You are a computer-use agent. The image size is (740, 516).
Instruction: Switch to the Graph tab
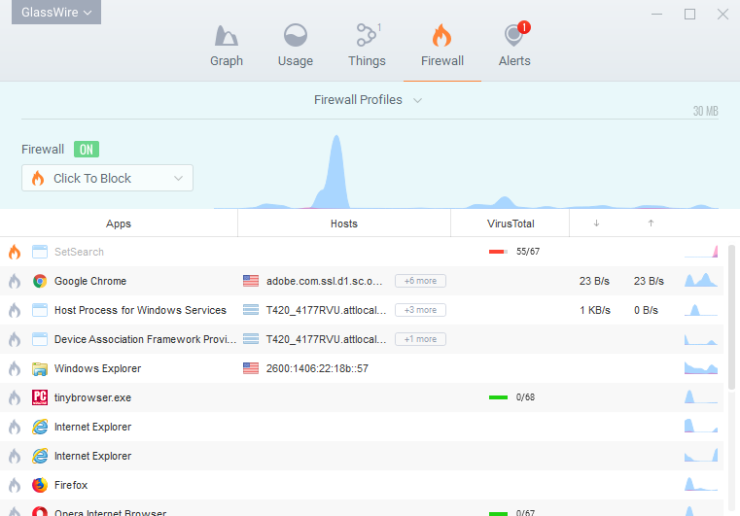[x=227, y=46]
